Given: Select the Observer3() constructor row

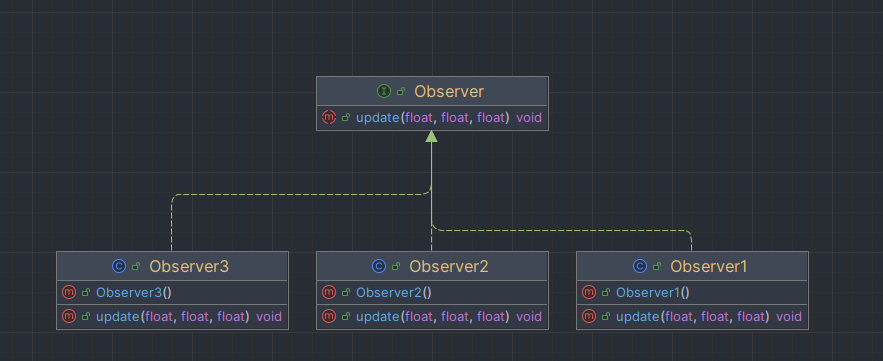Looking at the screenshot, I should pyautogui.click(x=172, y=292).
